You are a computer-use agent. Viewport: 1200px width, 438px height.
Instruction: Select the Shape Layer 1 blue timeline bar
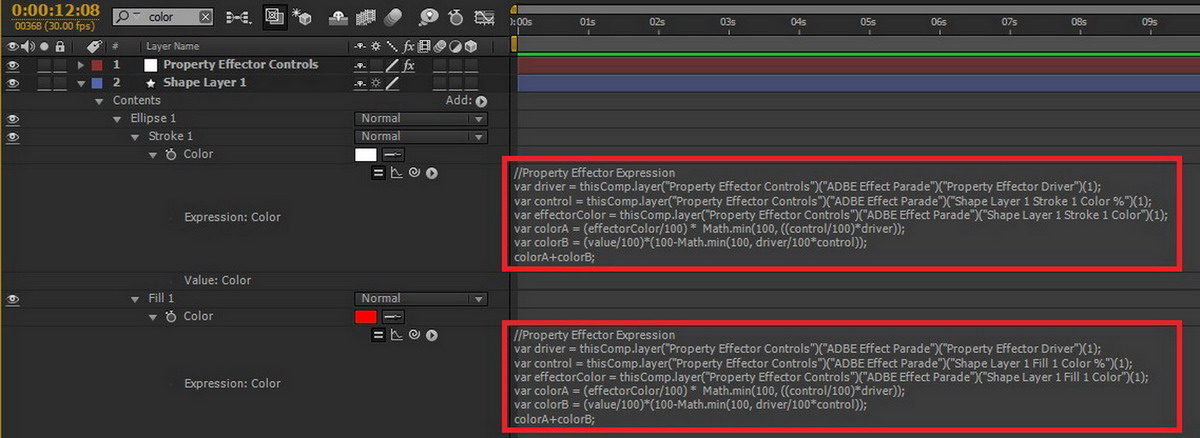click(x=857, y=83)
